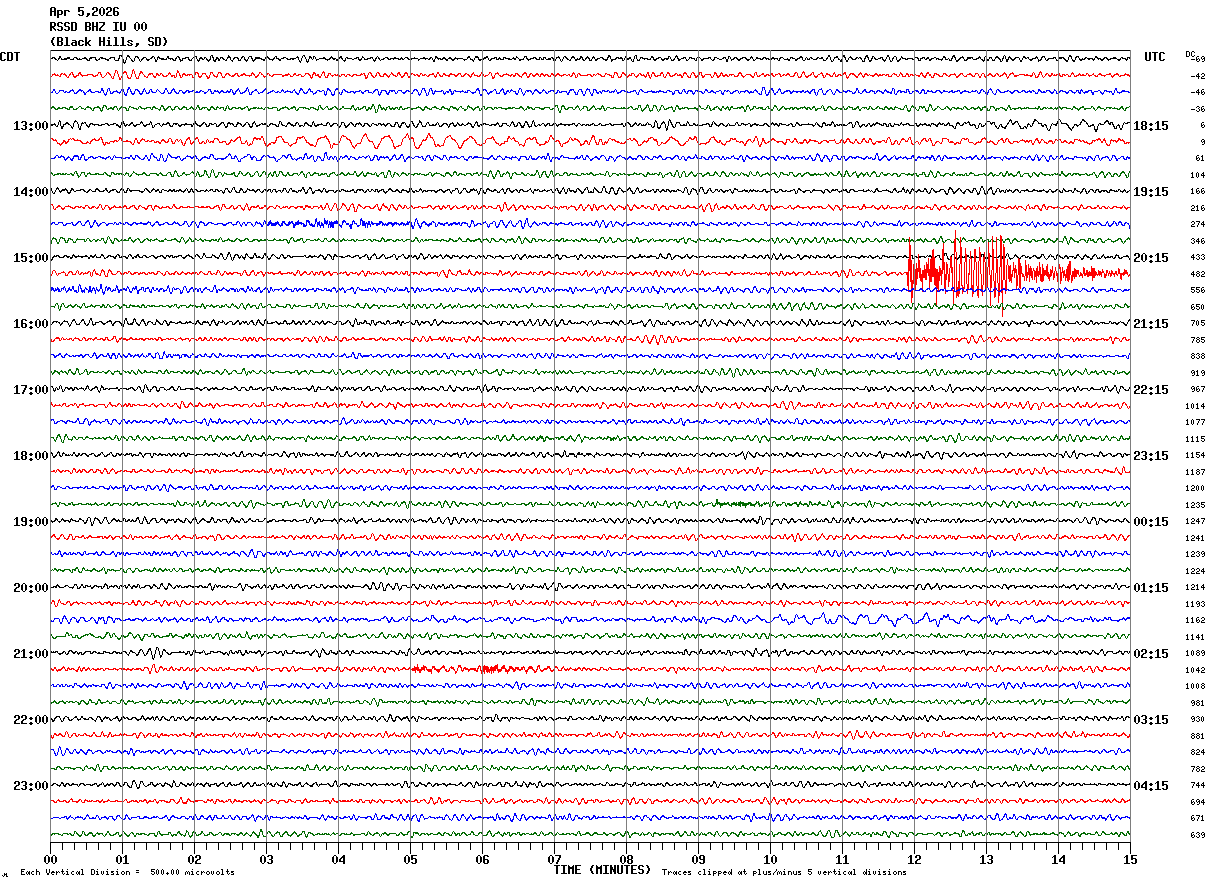Click the 04:15 UTC time label

(x=1151, y=786)
